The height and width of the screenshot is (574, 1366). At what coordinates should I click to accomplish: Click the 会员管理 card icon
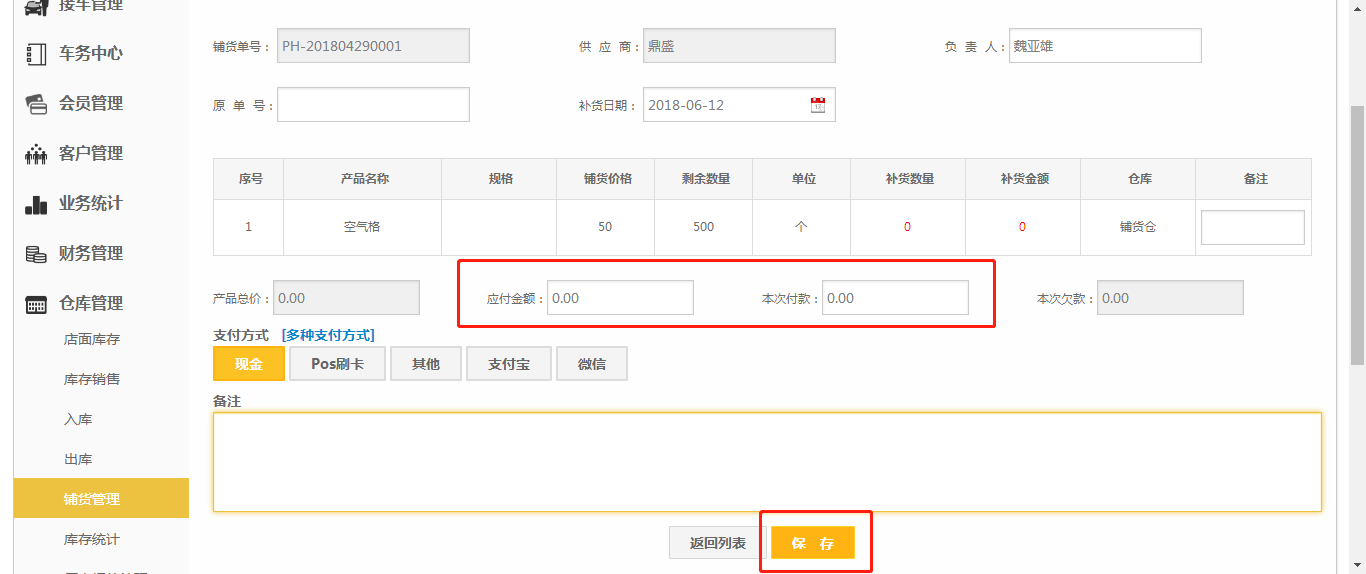(36, 104)
